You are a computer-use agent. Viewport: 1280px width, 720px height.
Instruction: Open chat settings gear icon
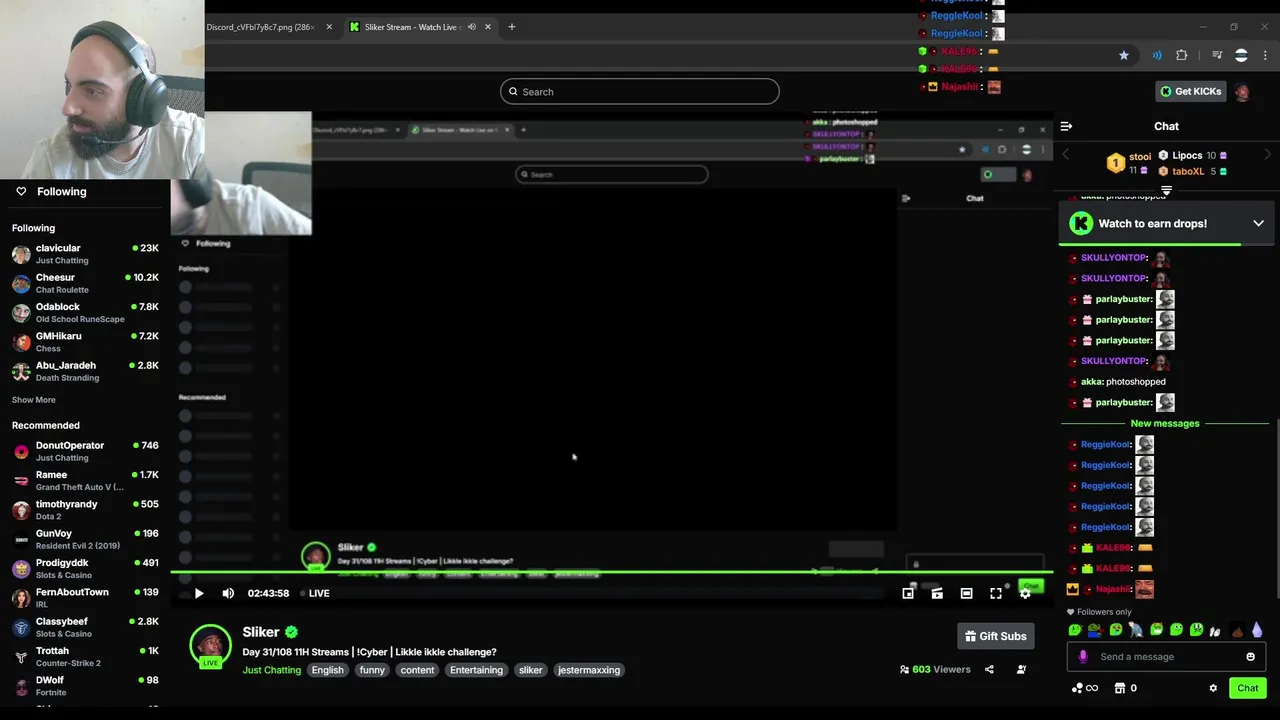pyautogui.click(x=1213, y=688)
